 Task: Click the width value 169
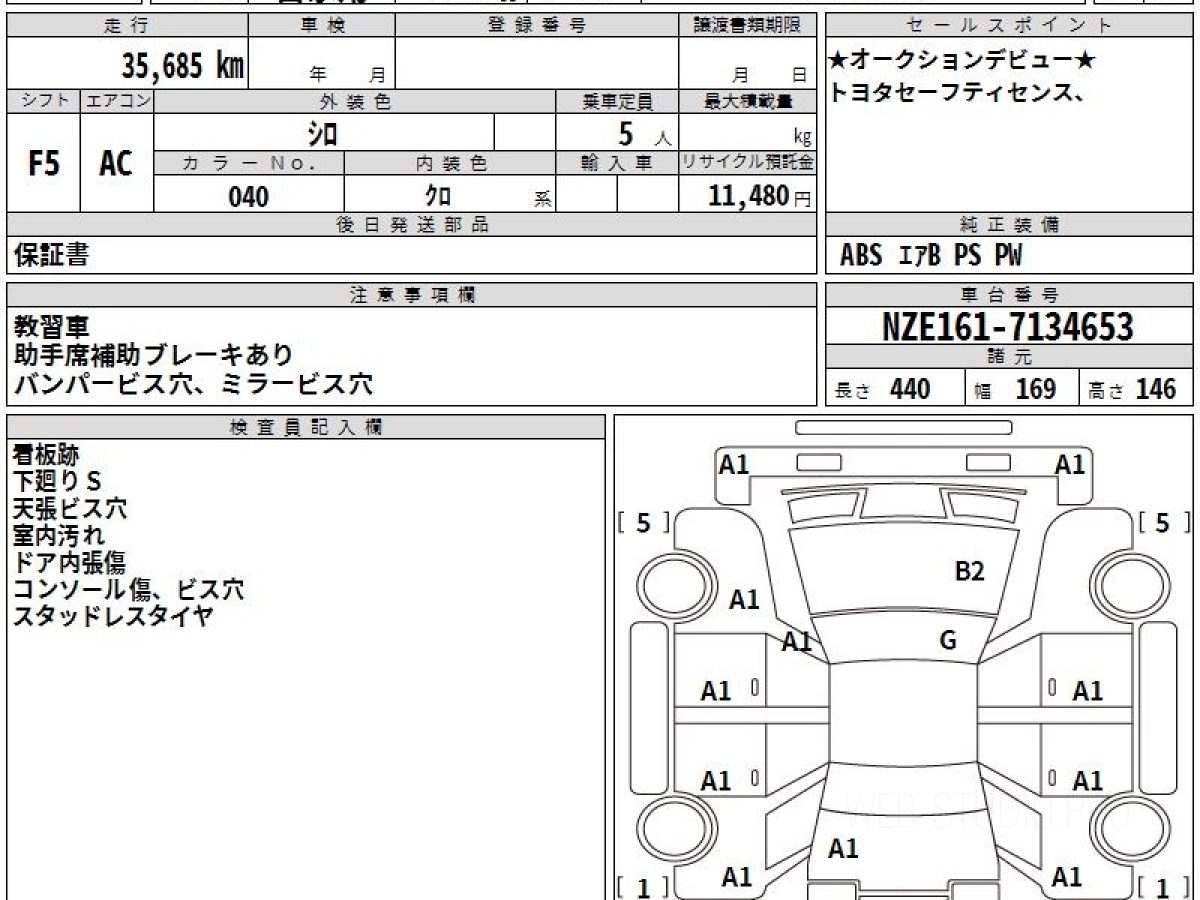coord(1035,389)
